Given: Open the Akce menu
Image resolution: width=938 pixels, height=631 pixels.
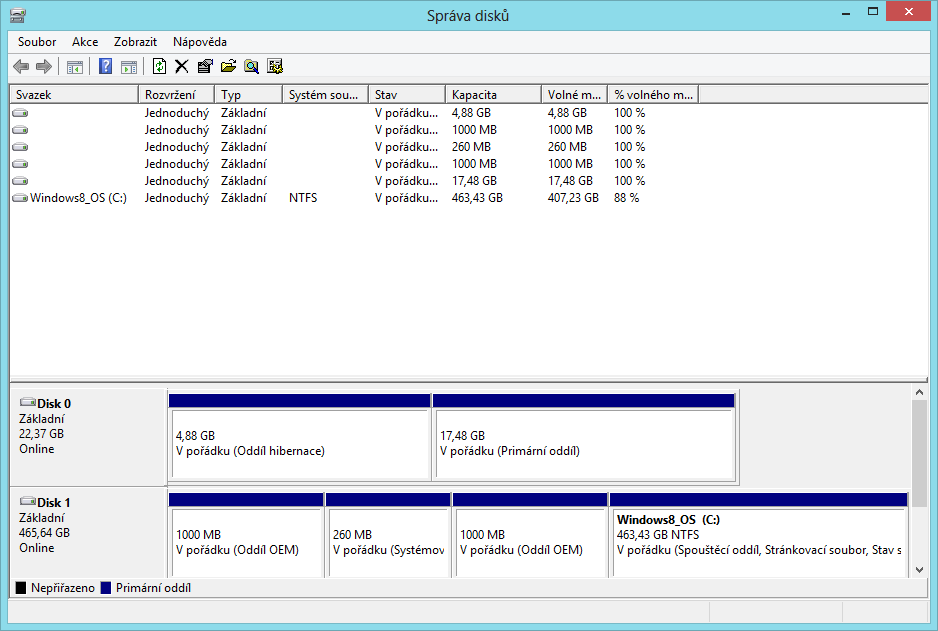Looking at the screenshot, I should (85, 42).
